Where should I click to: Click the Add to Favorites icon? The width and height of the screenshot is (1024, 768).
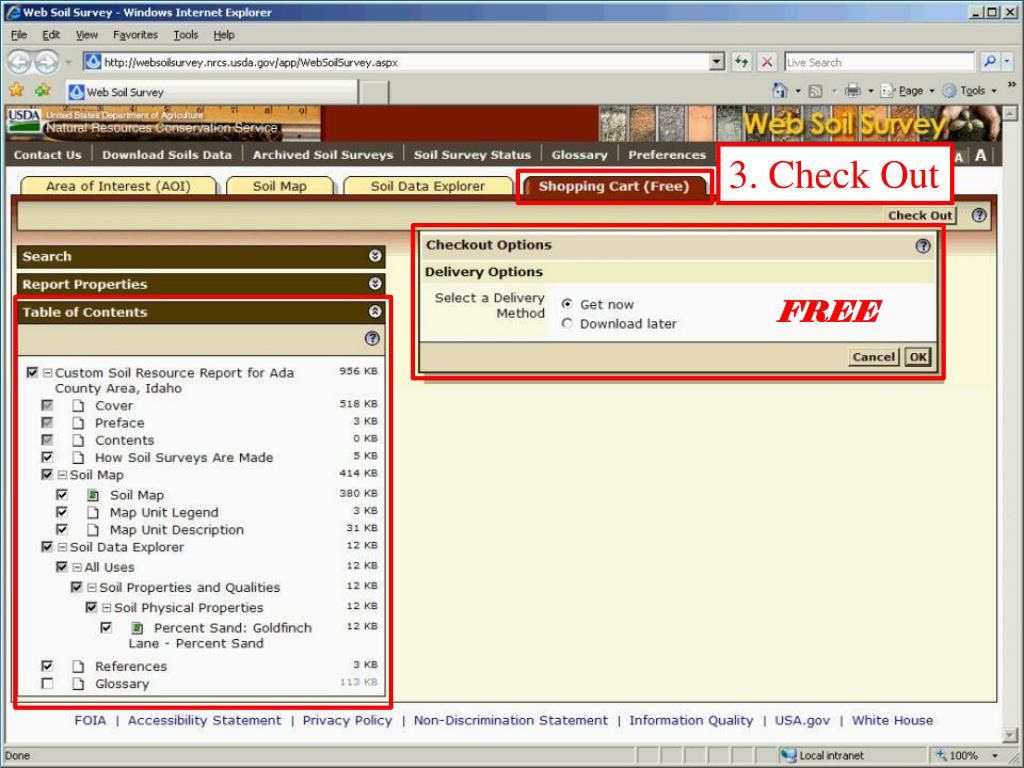[42, 91]
